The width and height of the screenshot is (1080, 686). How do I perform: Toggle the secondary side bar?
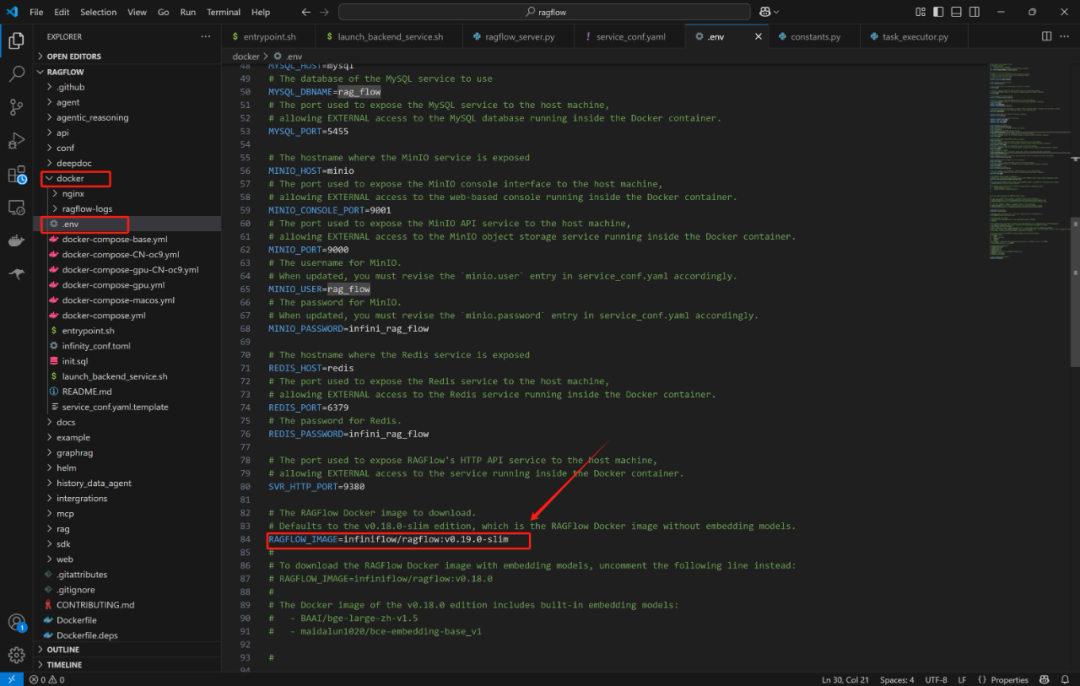tap(974, 12)
